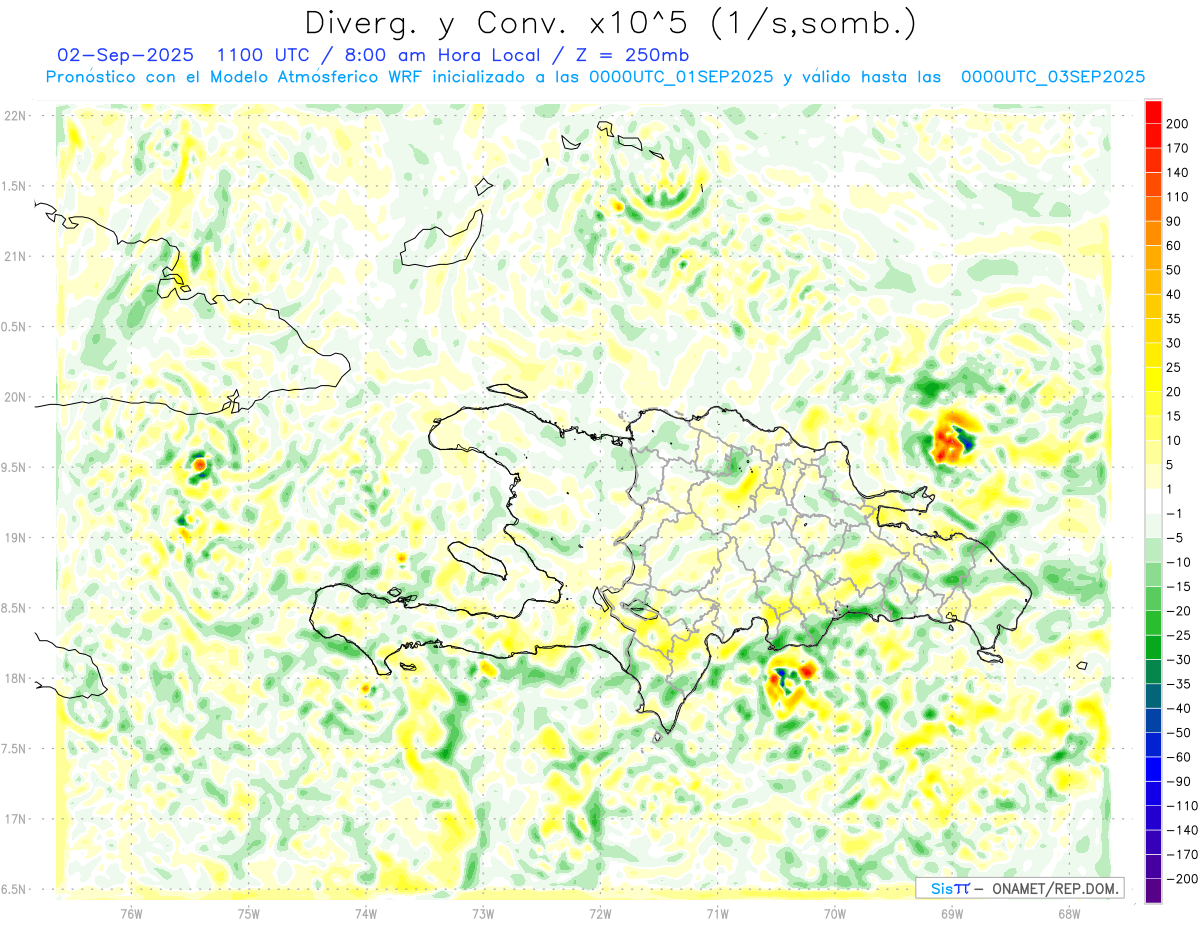Click the '9.5N' latitude label

[x=15, y=467]
